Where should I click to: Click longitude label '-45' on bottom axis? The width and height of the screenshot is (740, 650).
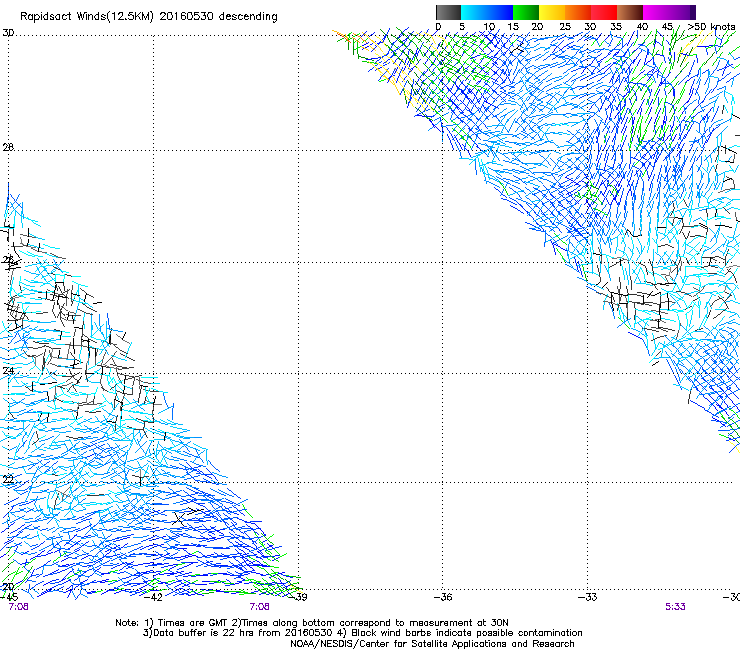[x=8, y=597]
